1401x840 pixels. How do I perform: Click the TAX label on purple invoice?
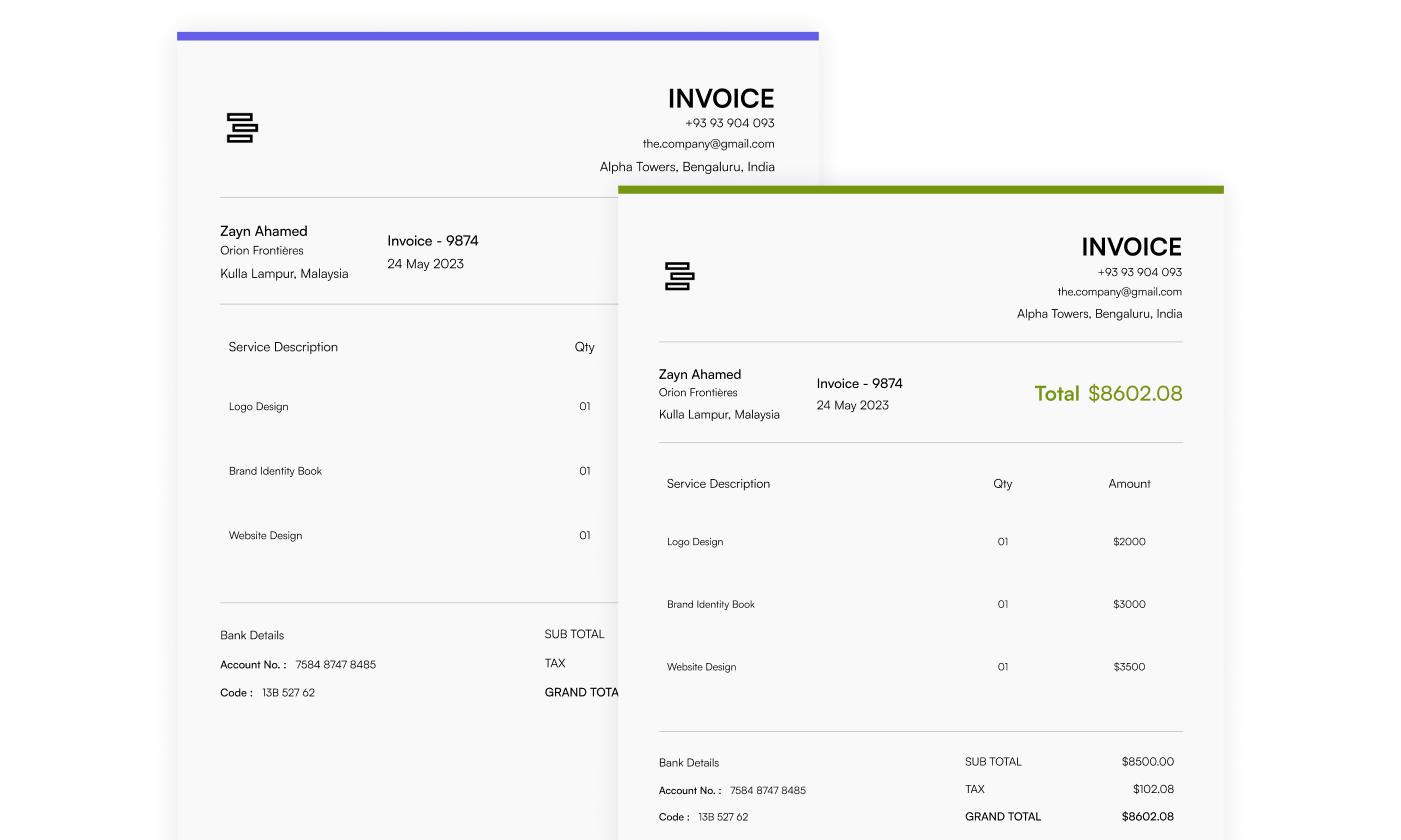click(555, 663)
